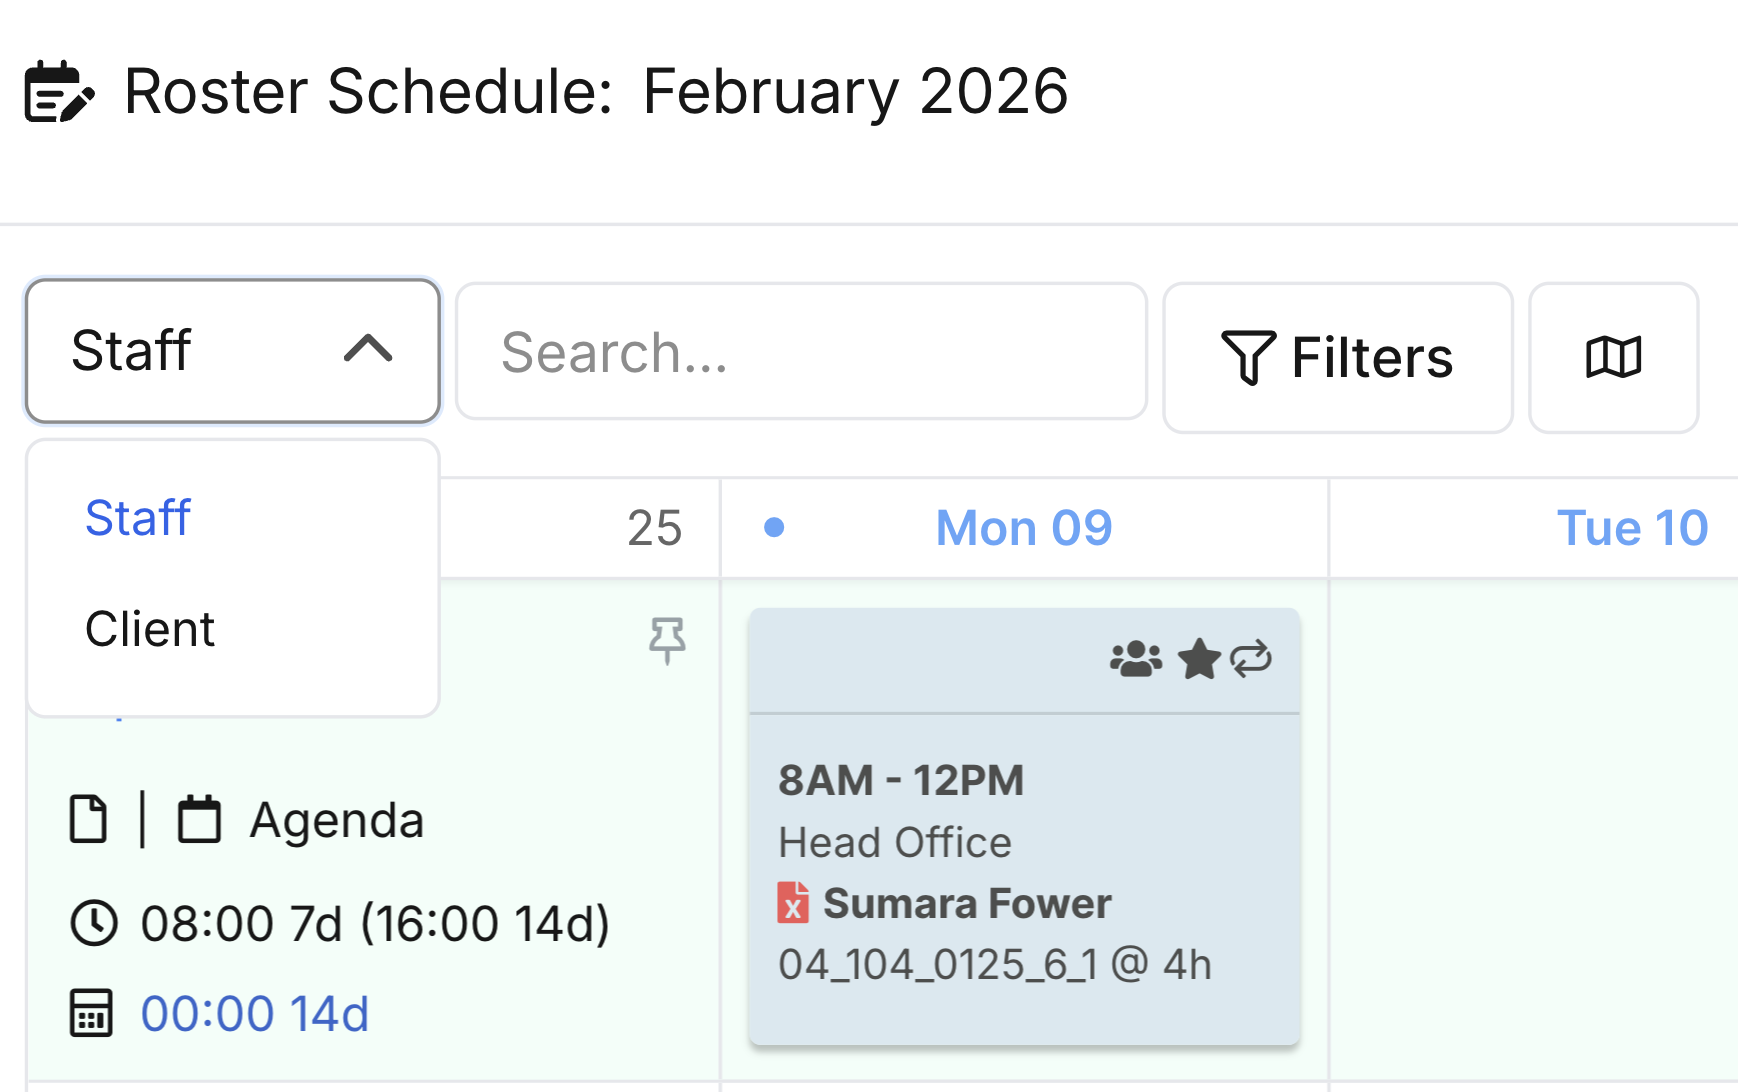Select the Mon 09 column header

pos(1023,528)
